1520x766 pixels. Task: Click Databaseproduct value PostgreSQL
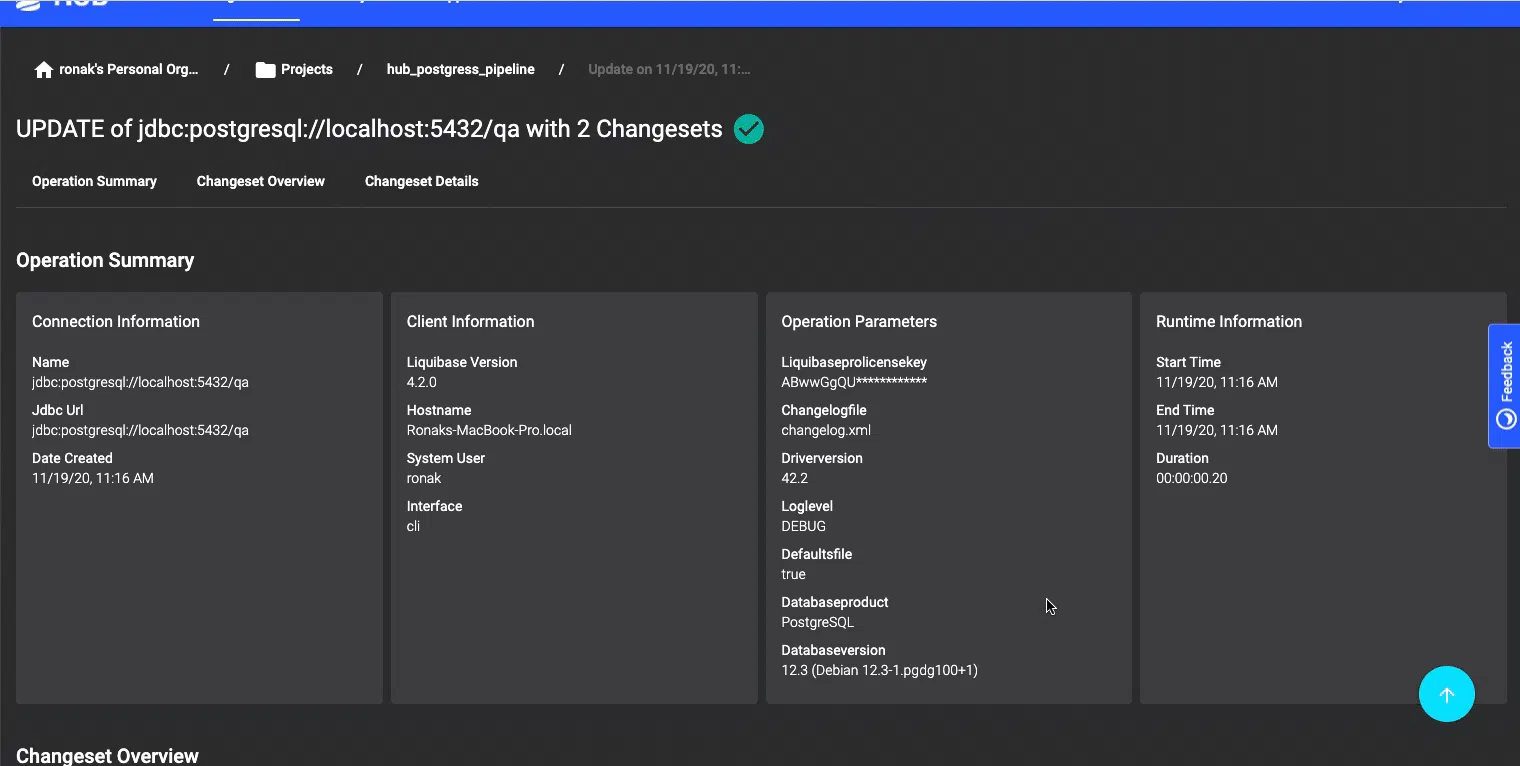pyautogui.click(x=818, y=623)
